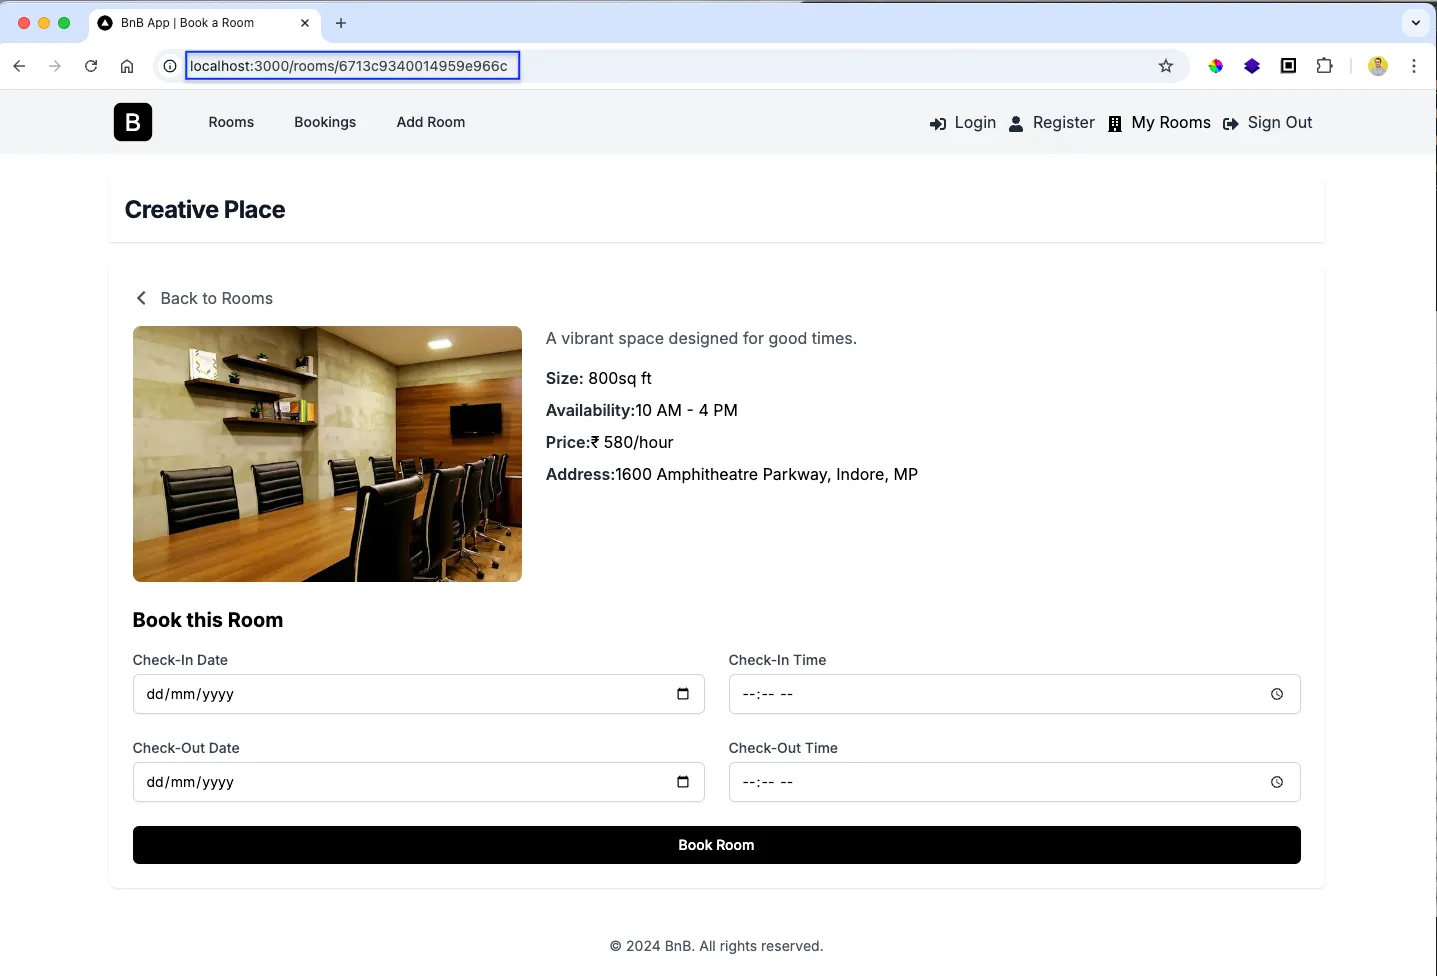Open the Rooms nav item
The width and height of the screenshot is (1437, 976).
(231, 122)
